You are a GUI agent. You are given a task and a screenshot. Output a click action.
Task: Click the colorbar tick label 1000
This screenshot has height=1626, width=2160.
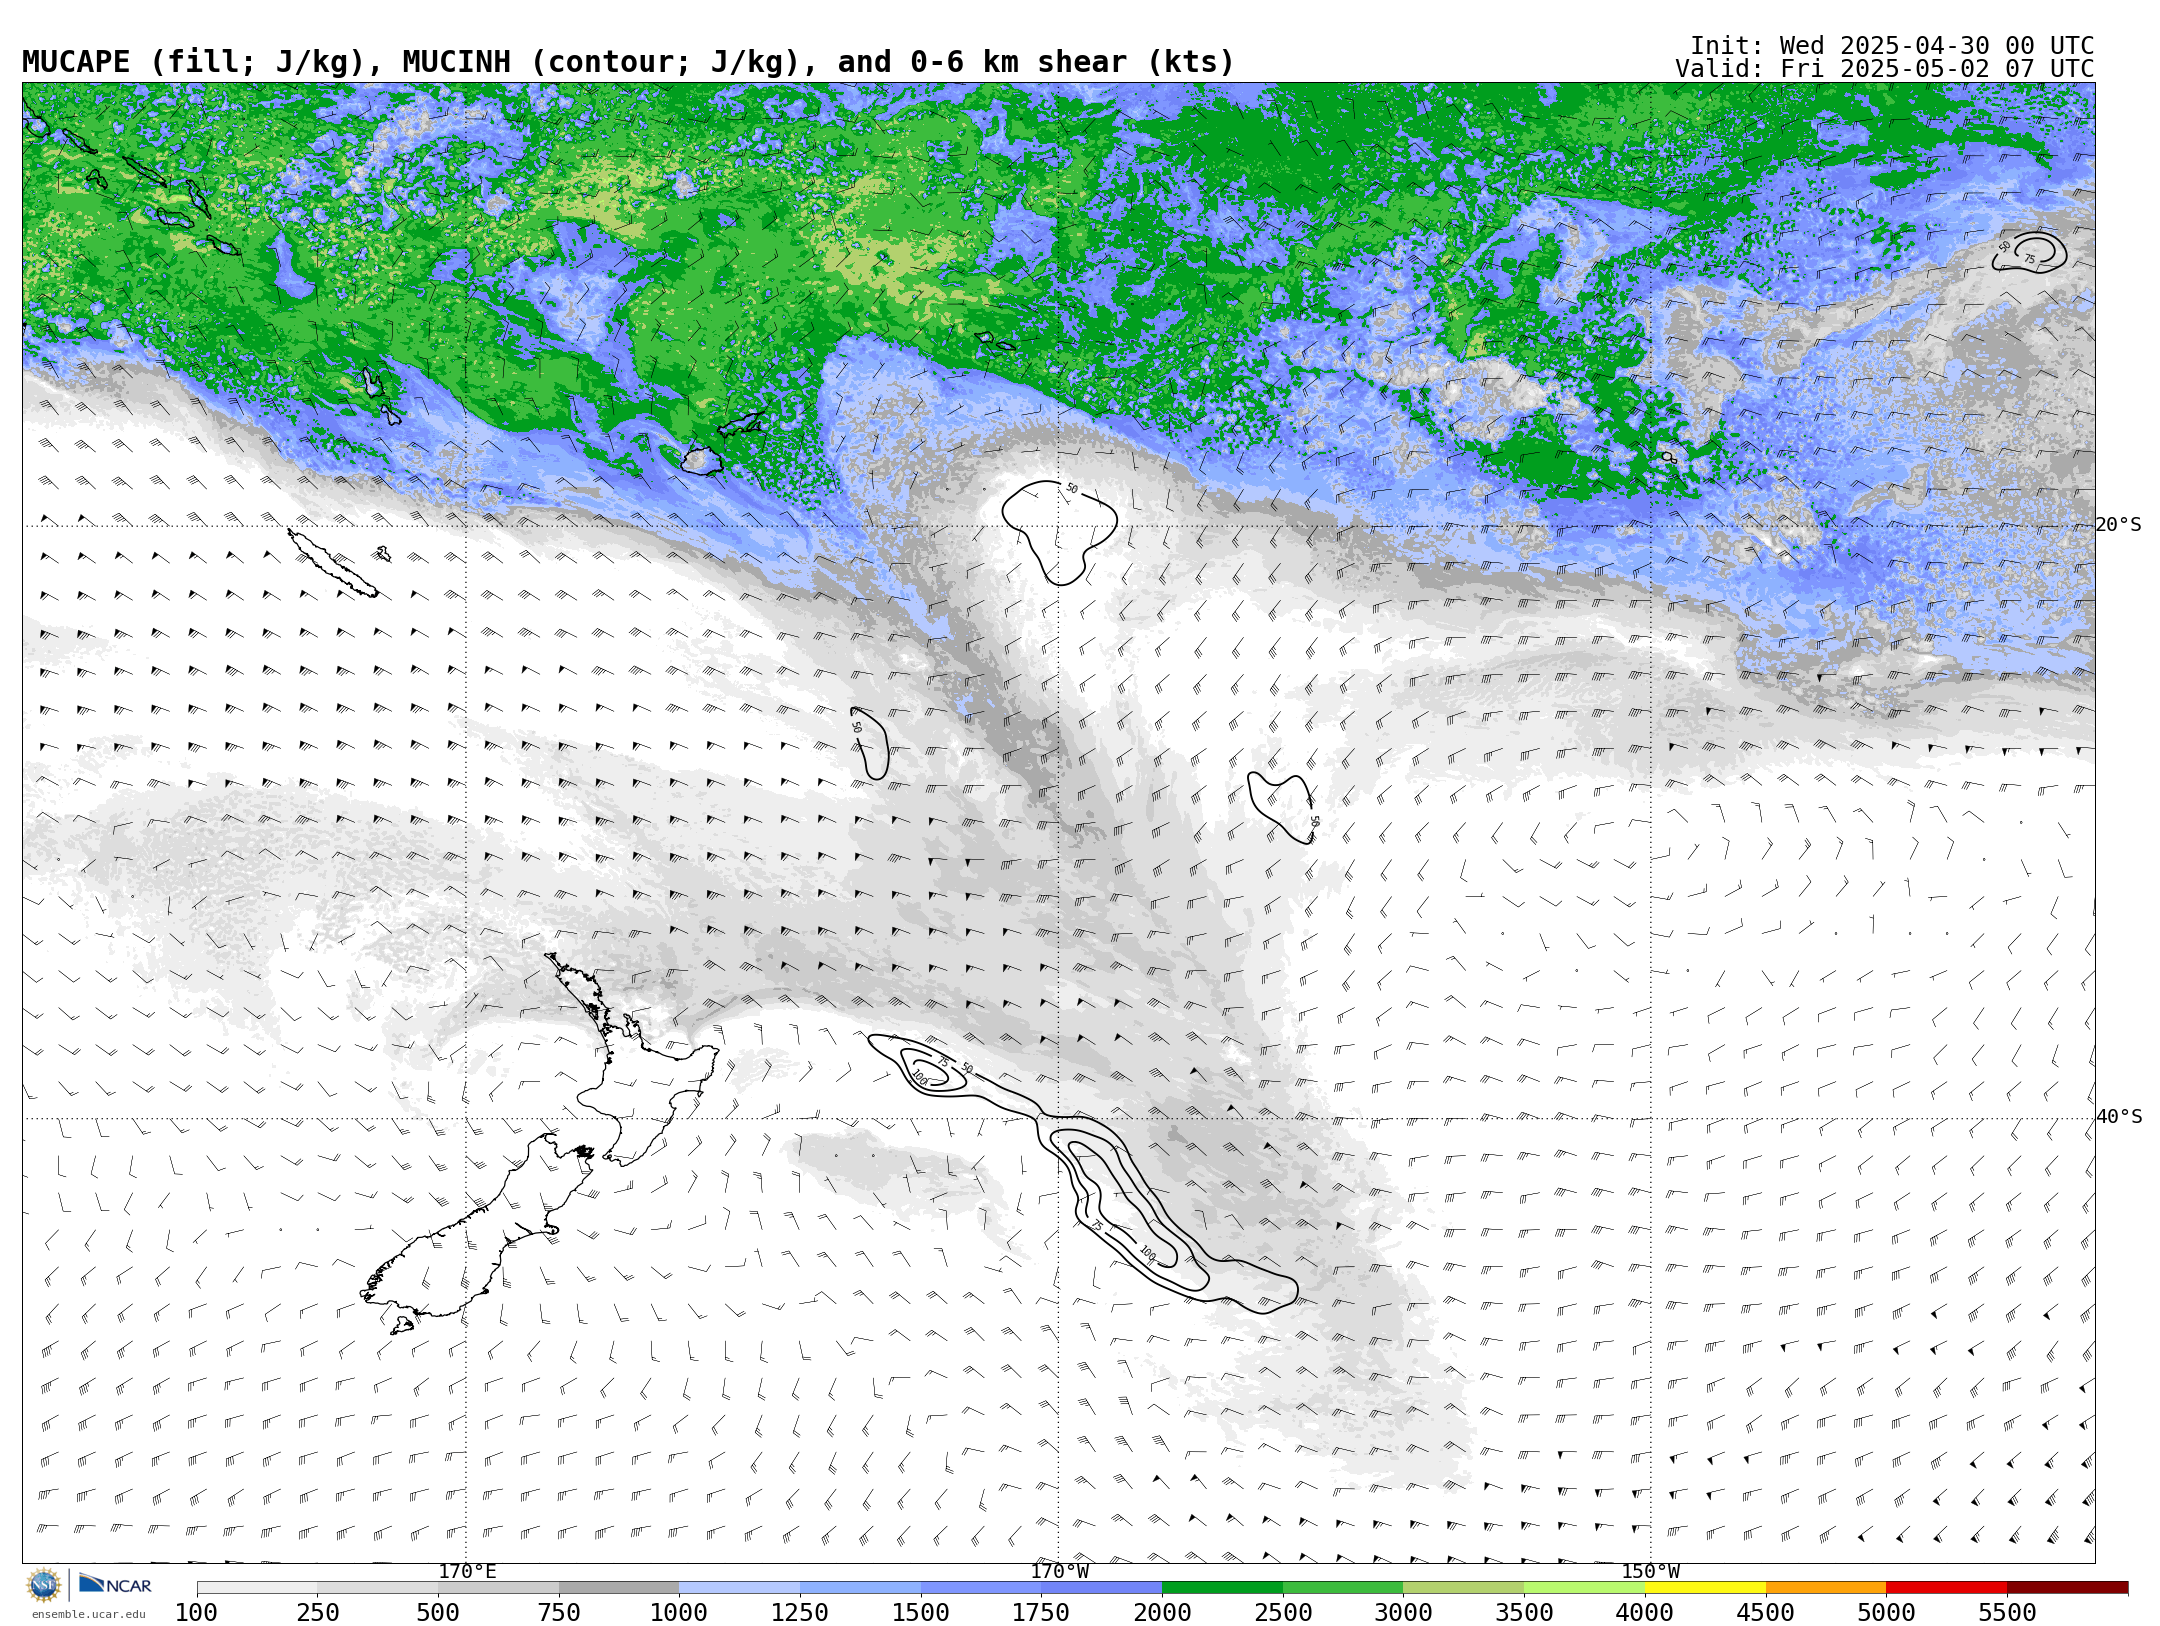pyautogui.click(x=679, y=1612)
